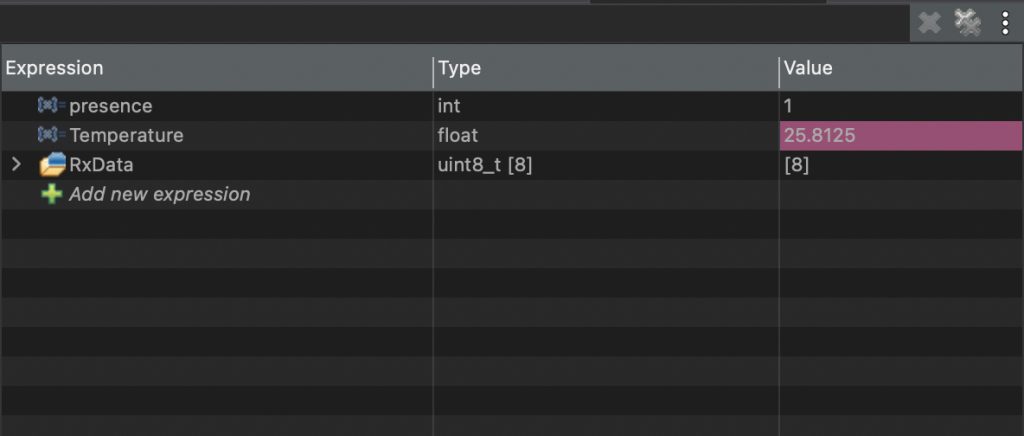Click the uint8_t [8] type cell
This screenshot has height=436, width=1024.
485,165
